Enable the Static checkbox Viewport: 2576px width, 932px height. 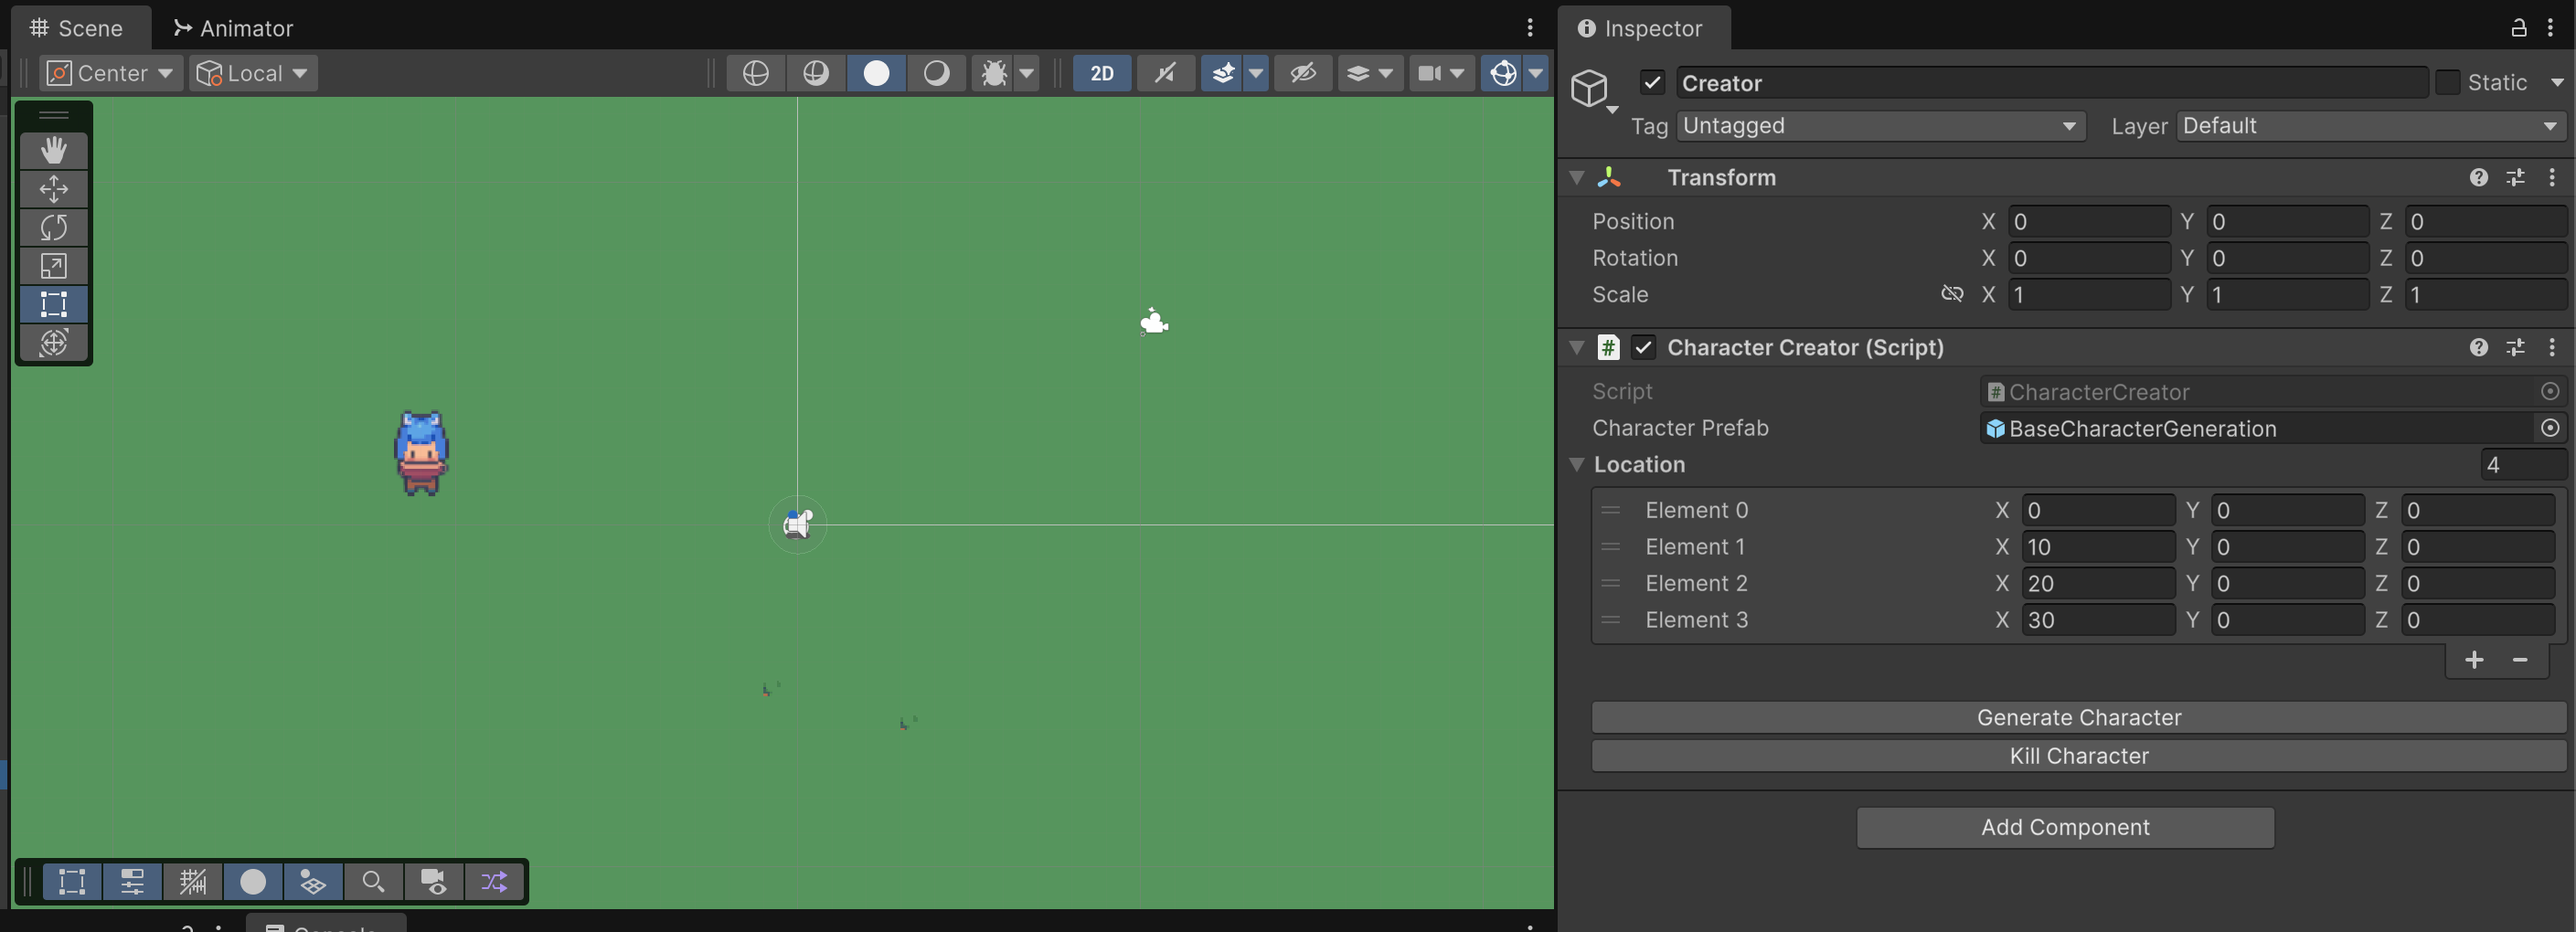pyautogui.click(x=2447, y=83)
